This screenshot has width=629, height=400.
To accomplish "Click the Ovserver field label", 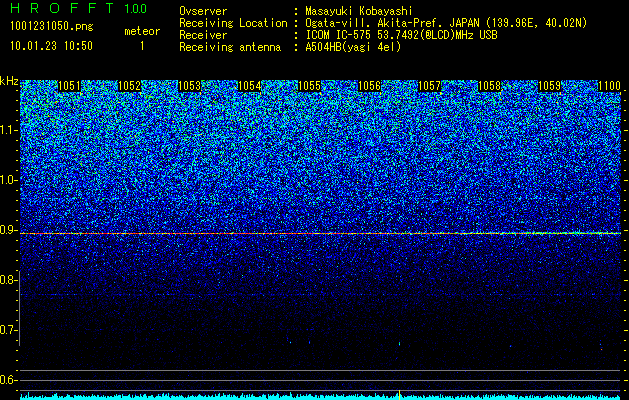I will pyautogui.click(x=203, y=11).
